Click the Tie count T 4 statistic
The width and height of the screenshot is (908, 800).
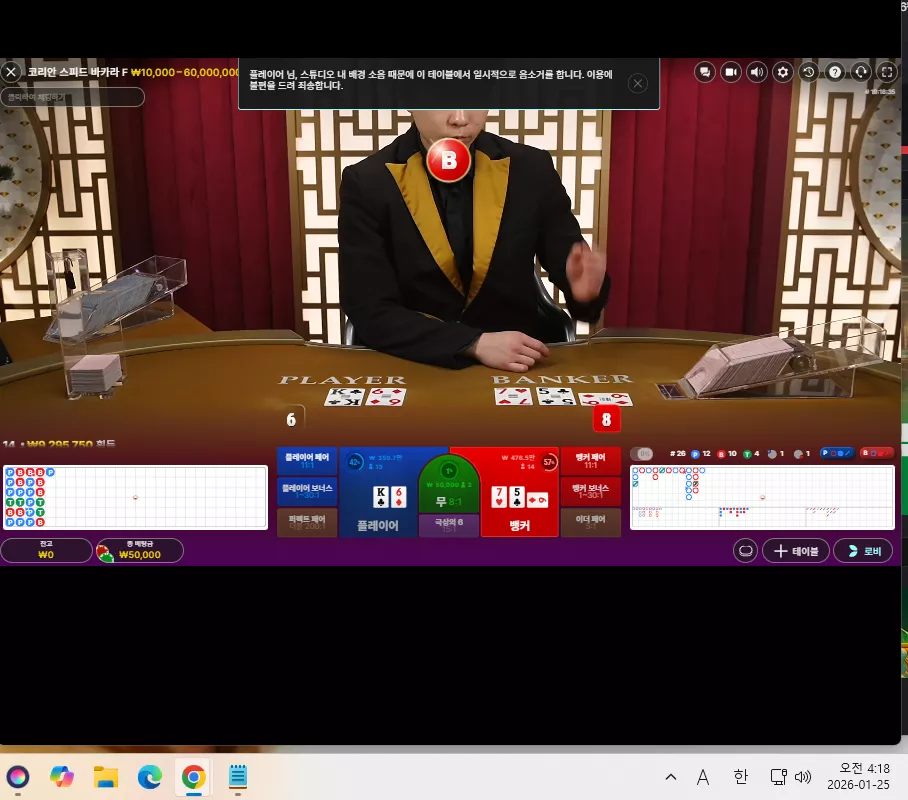tap(751, 454)
